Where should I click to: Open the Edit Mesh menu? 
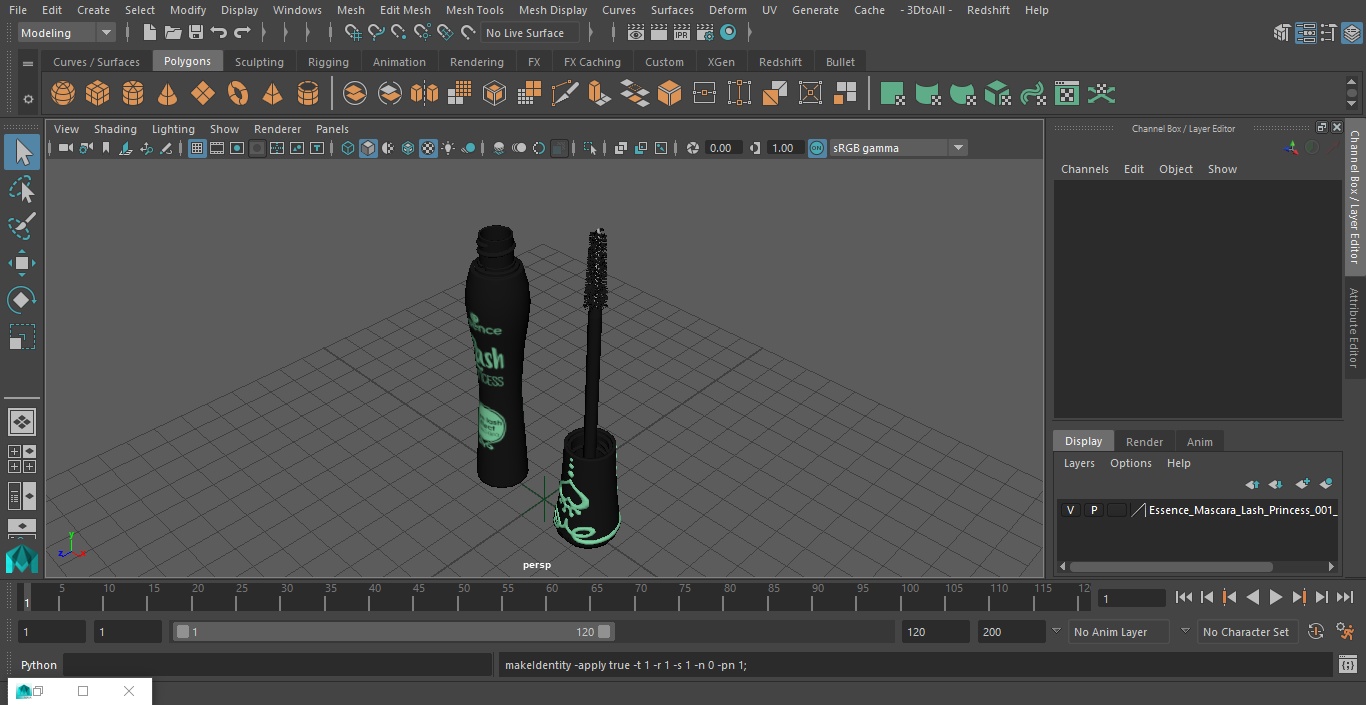[x=405, y=10]
